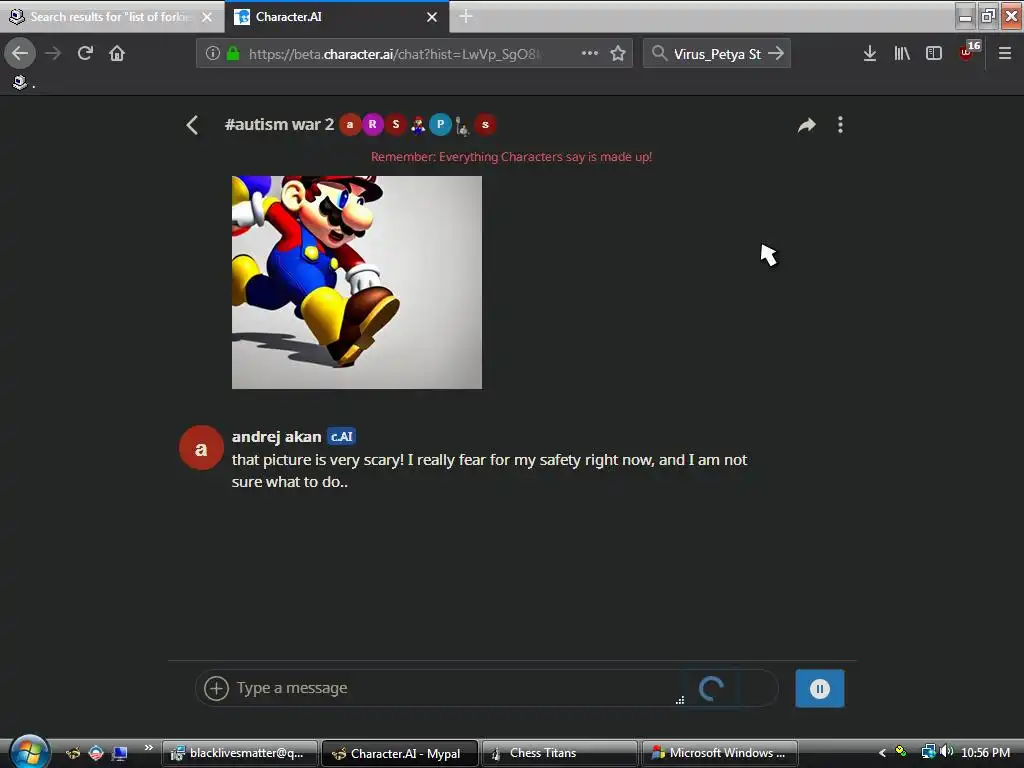Viewport: 1024px width, 768px height.
Task: Open the library bookmarks icon
Action: (x=902, y=54)
